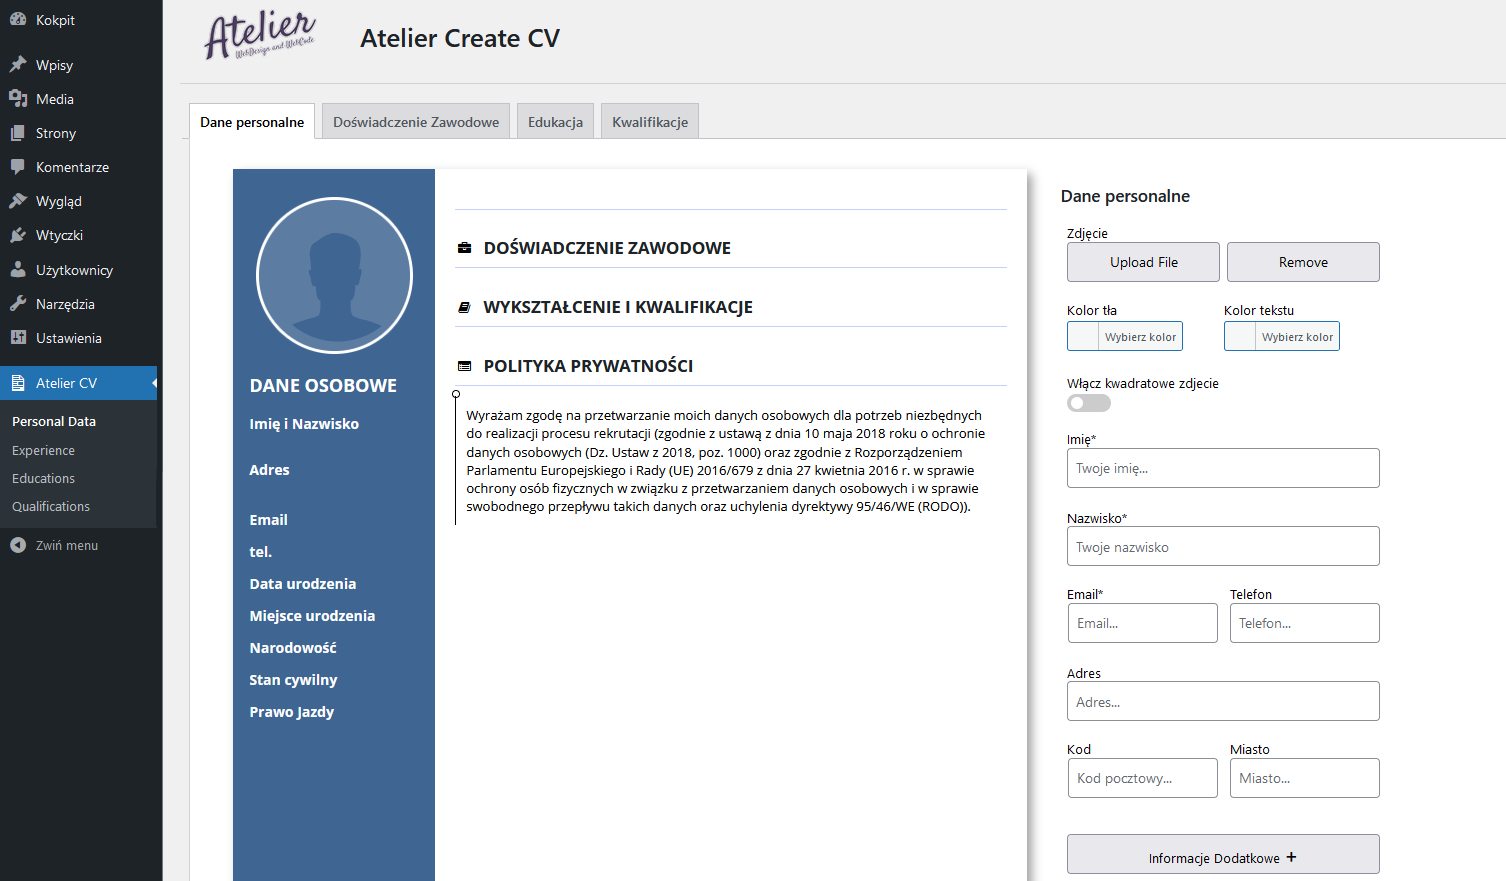Click the POLITYKA PRYWATNOŚCI heading

tap(588, 366)
